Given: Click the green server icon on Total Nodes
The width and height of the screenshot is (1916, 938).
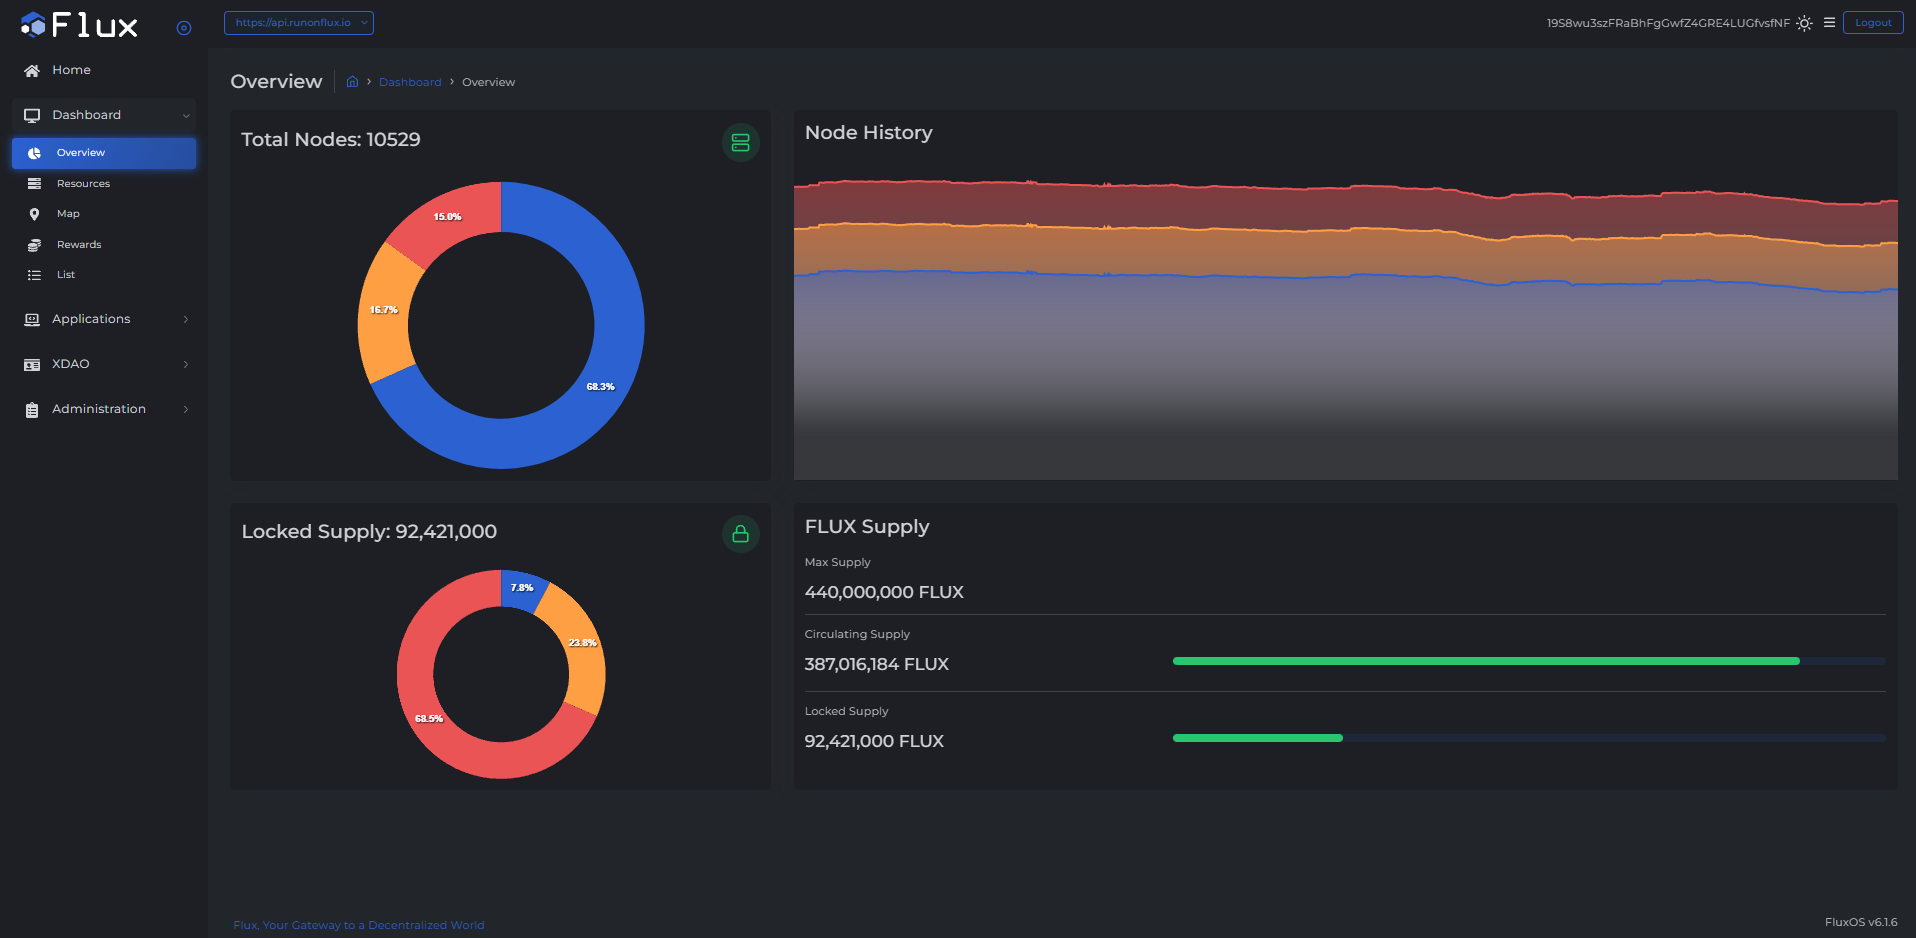Looking at the screenshot, I should (740, 143).
